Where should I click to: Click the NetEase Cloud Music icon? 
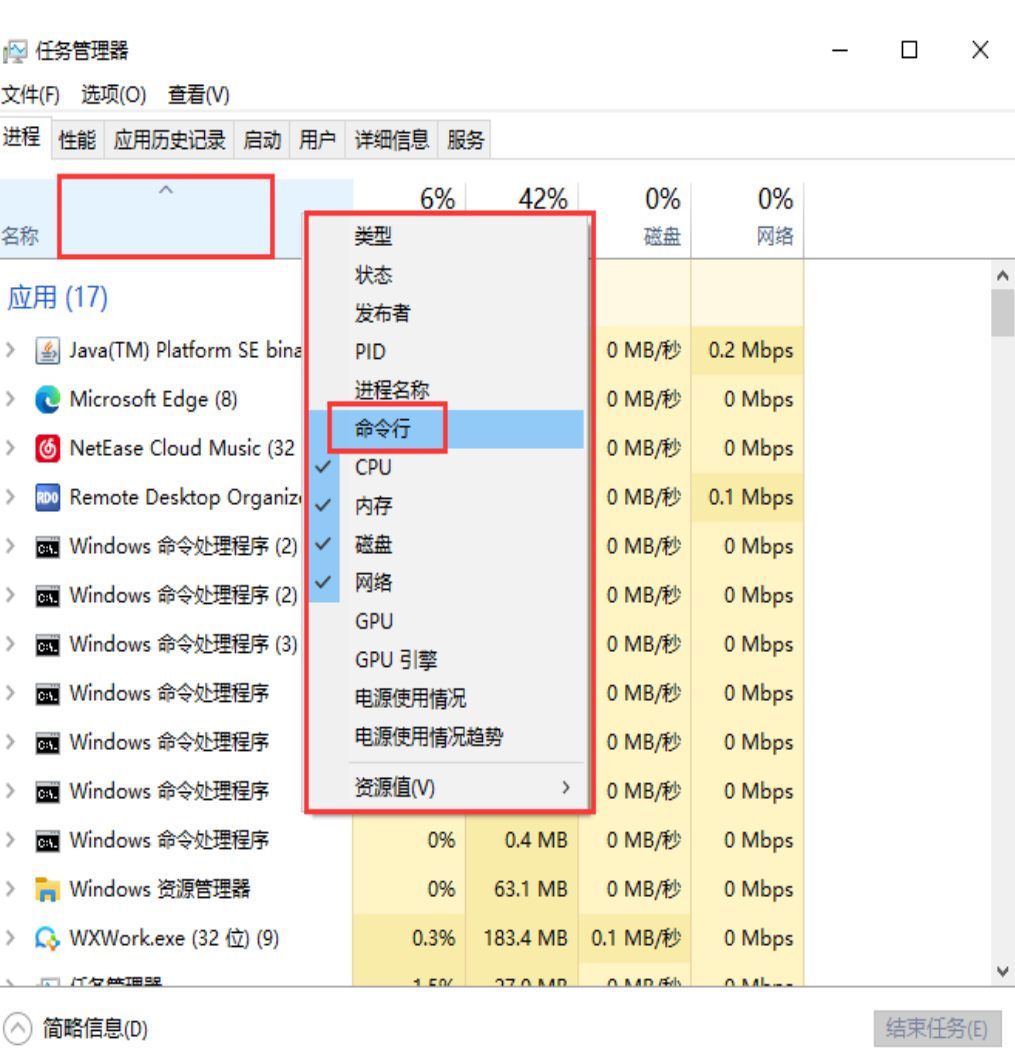tap(47, 449)
